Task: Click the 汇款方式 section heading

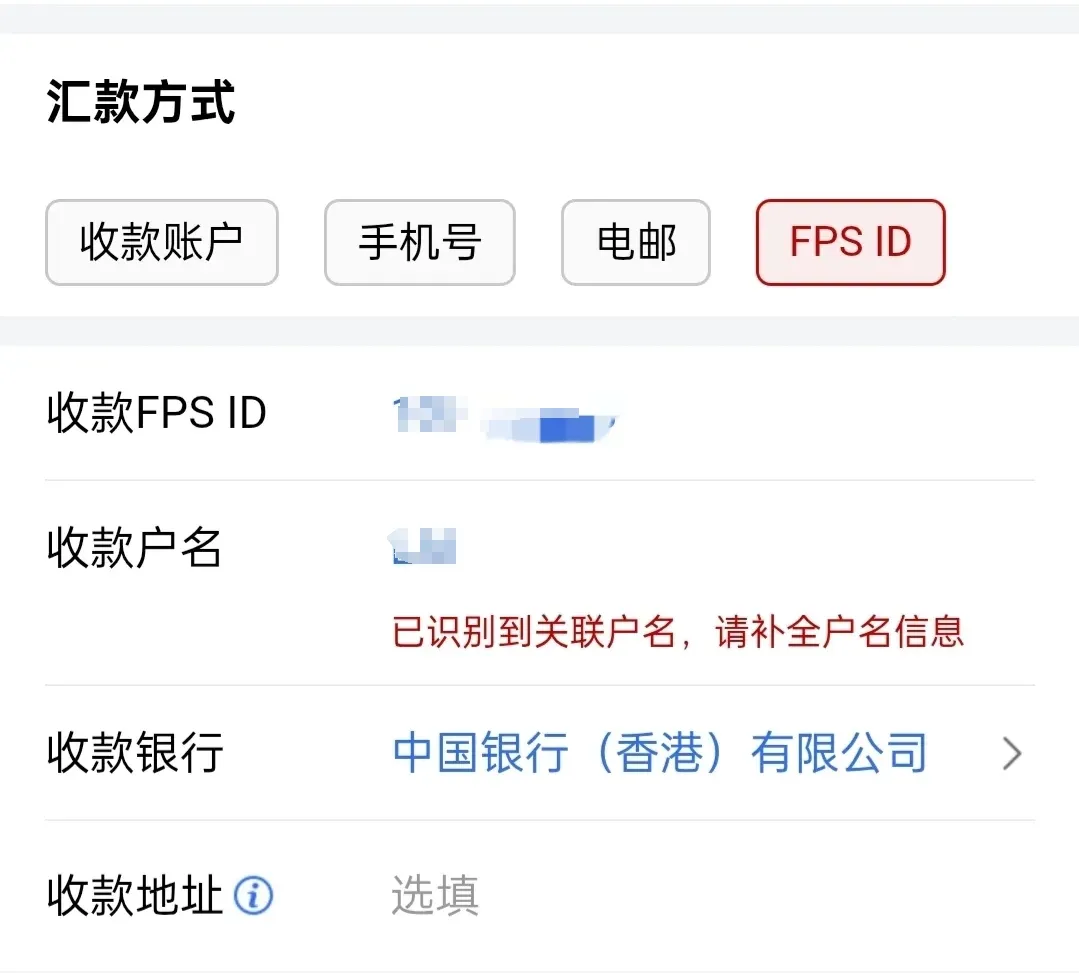Action: (141, 103)
